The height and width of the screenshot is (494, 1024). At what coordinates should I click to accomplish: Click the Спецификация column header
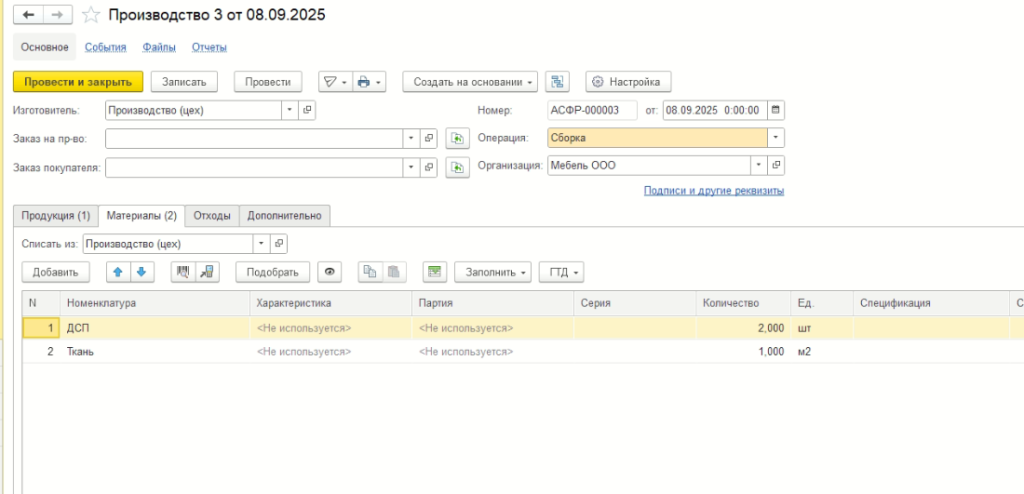point(931,303)
